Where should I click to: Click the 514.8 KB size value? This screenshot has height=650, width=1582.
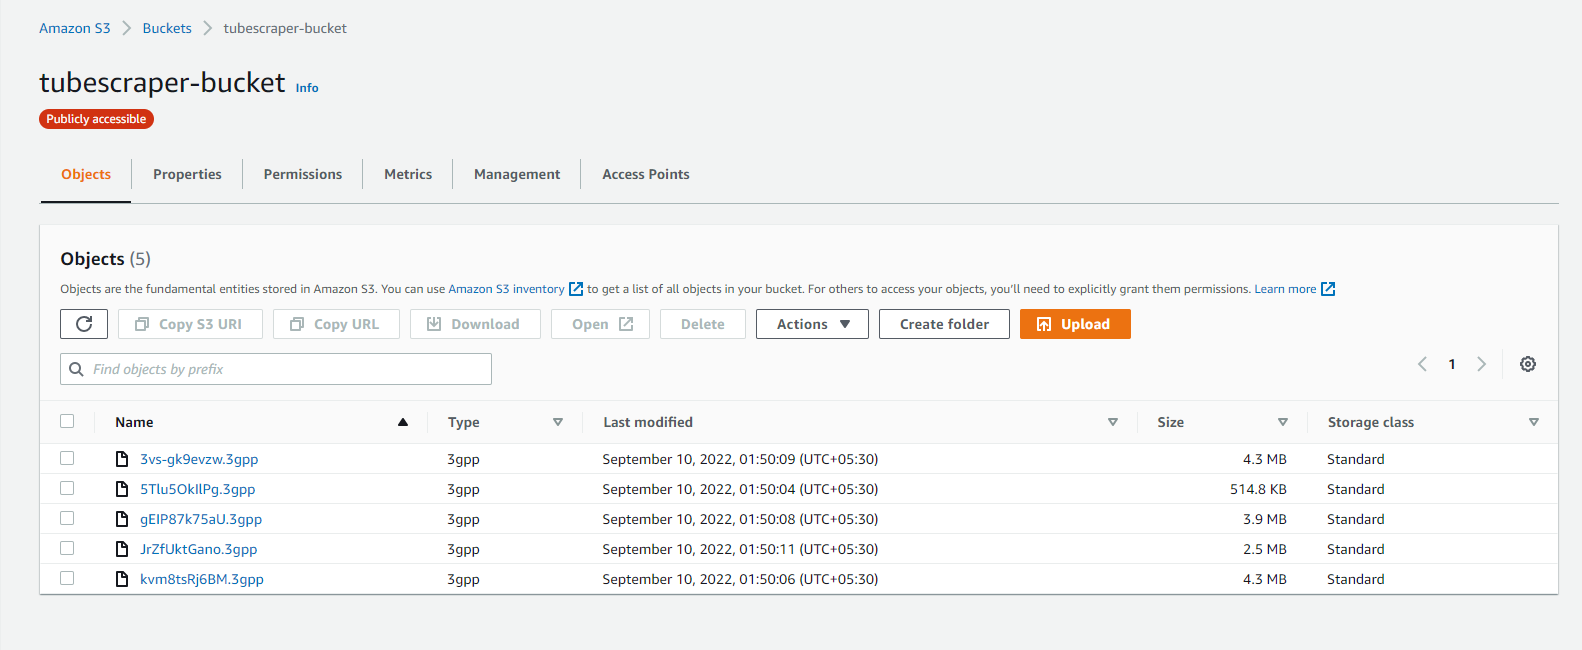point(1258,489)
